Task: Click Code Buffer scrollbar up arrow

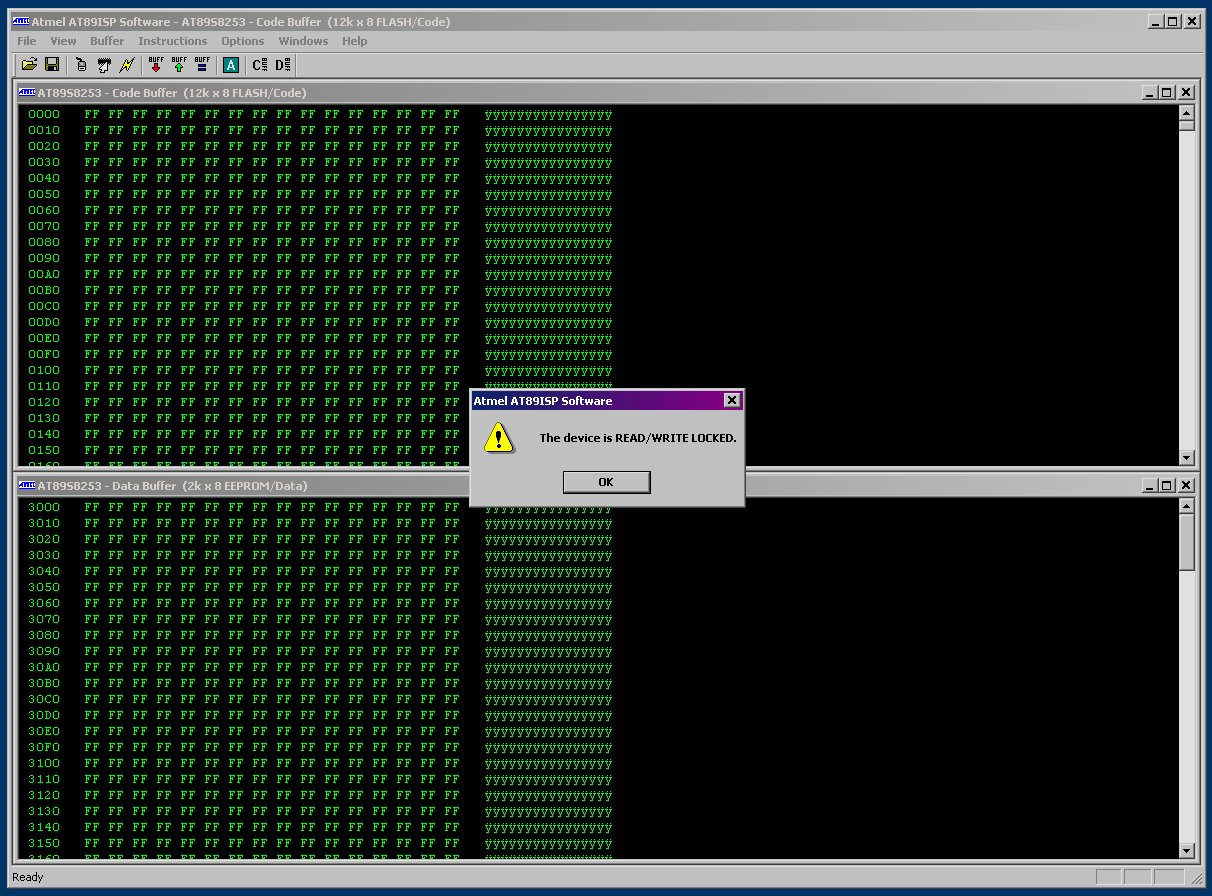Action: (x=1187, y=111)
